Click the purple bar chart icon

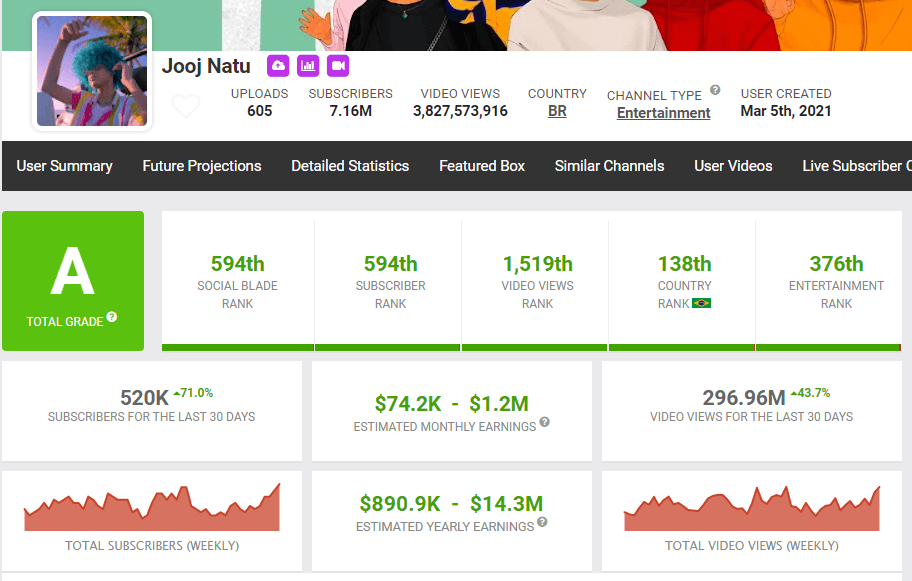tap(308, 66)
